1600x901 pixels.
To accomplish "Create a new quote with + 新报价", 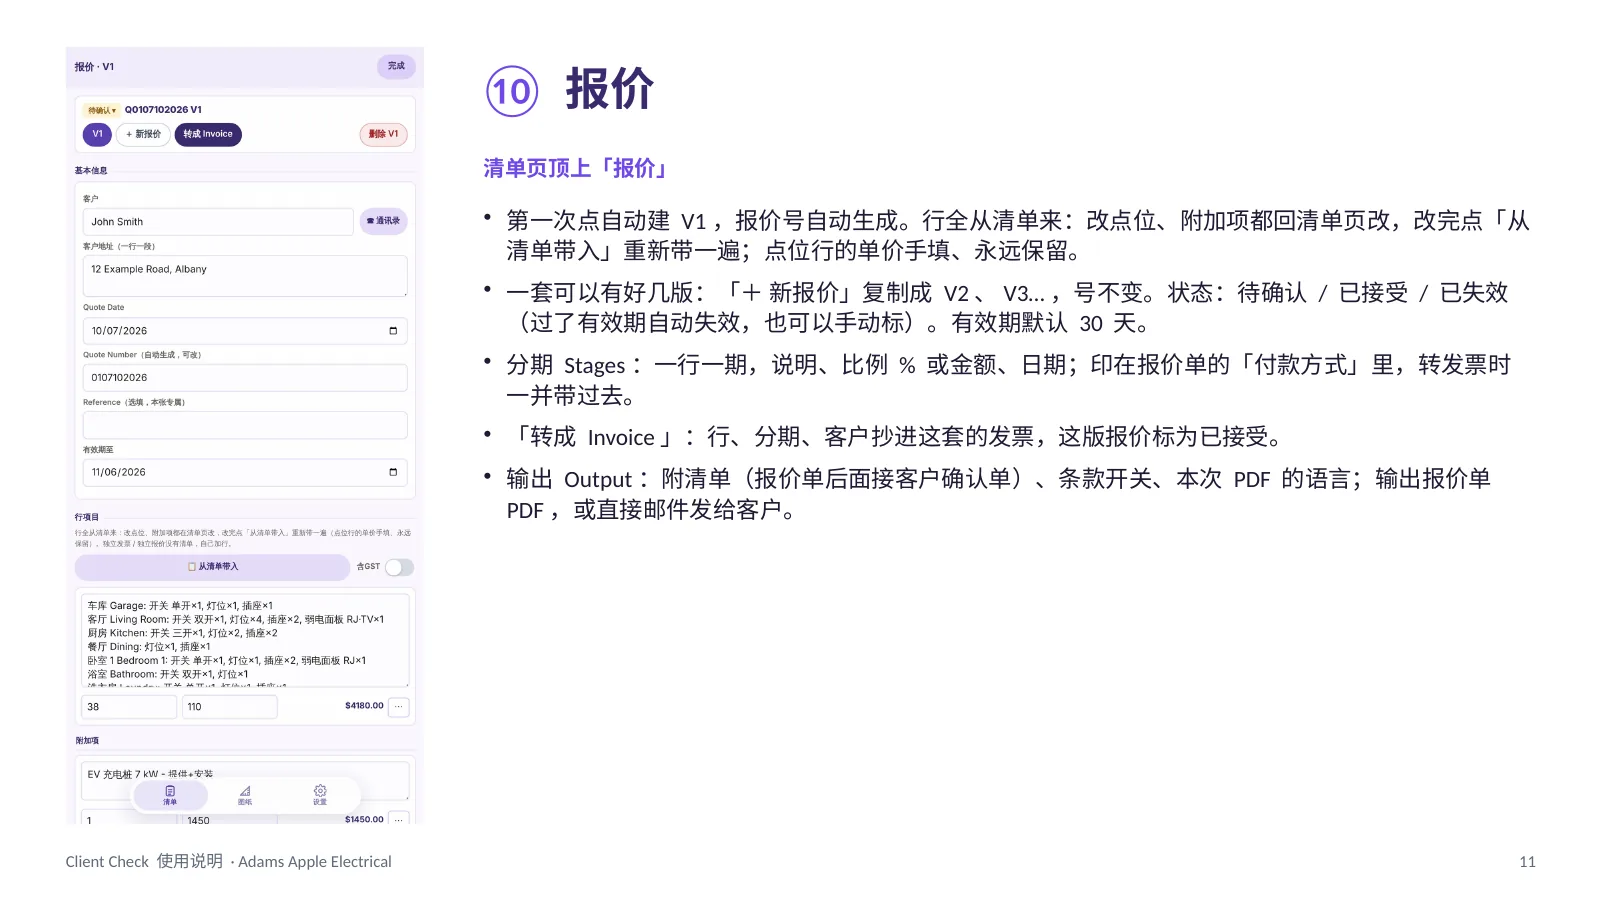I will tap(143, 134).
